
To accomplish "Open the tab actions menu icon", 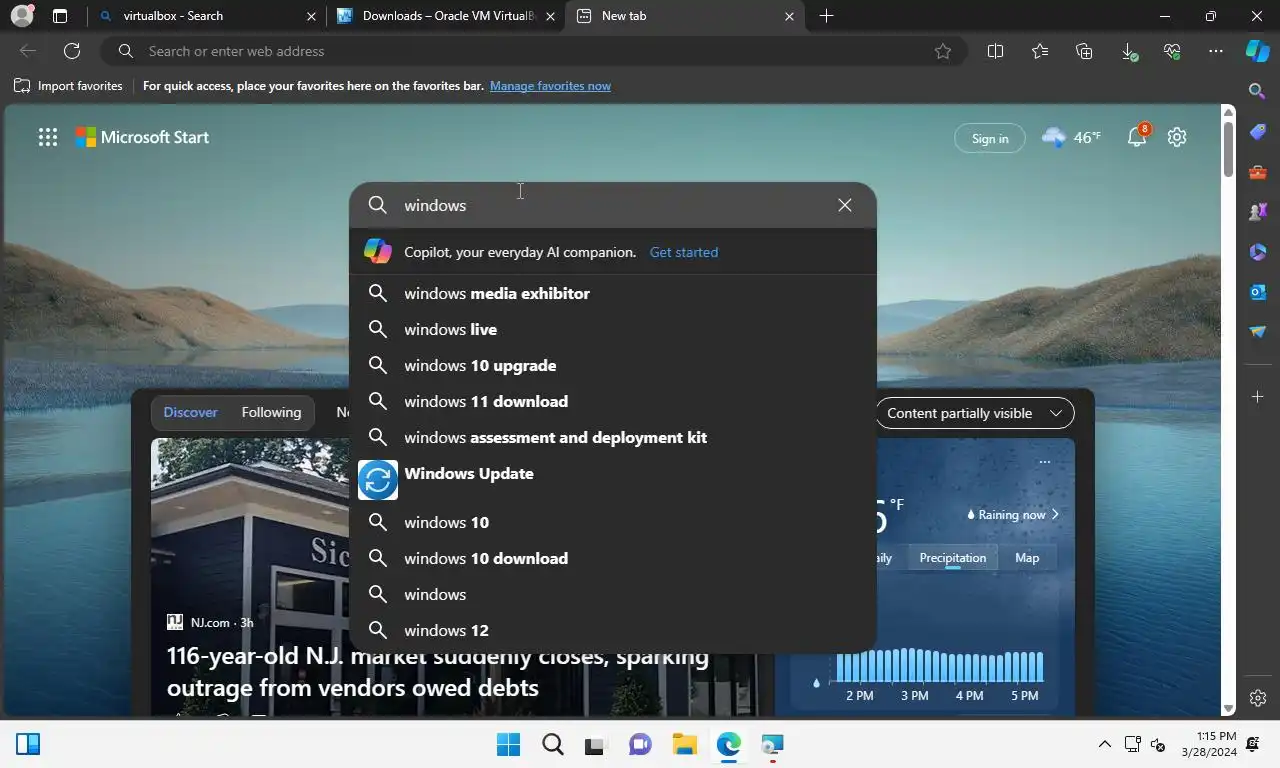I will point(60,16).
